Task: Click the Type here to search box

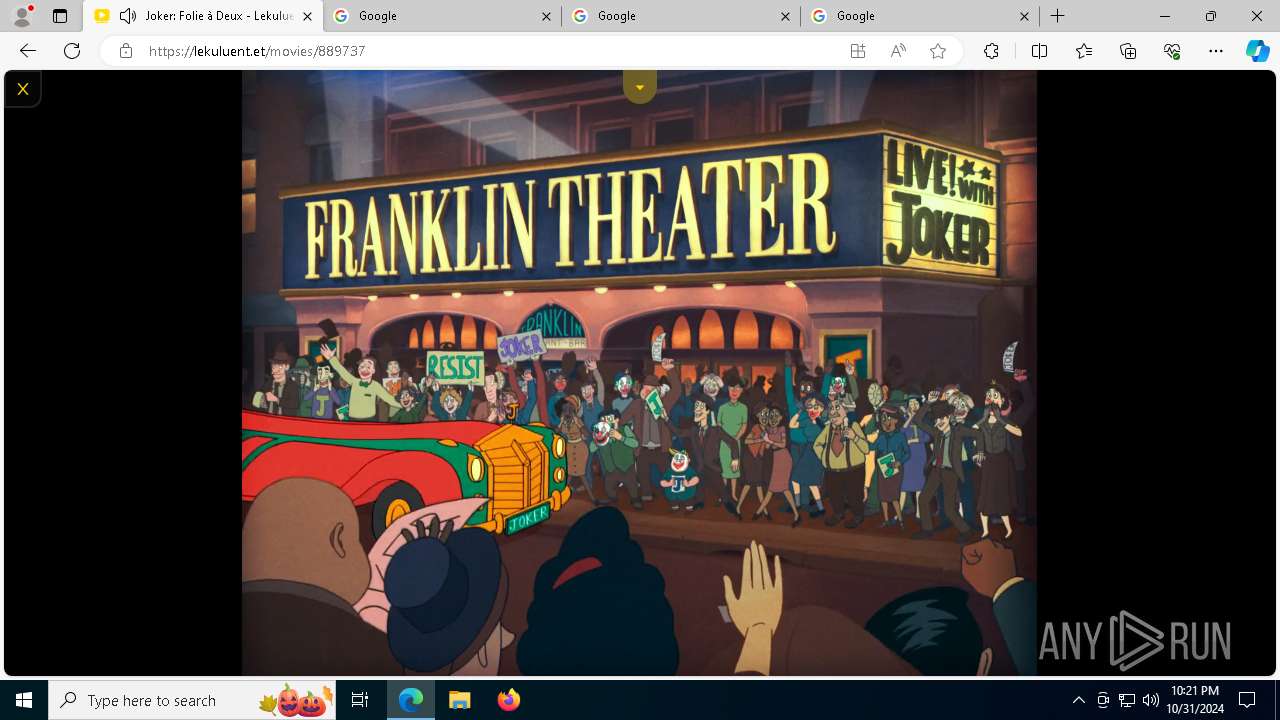Action: 191,700
